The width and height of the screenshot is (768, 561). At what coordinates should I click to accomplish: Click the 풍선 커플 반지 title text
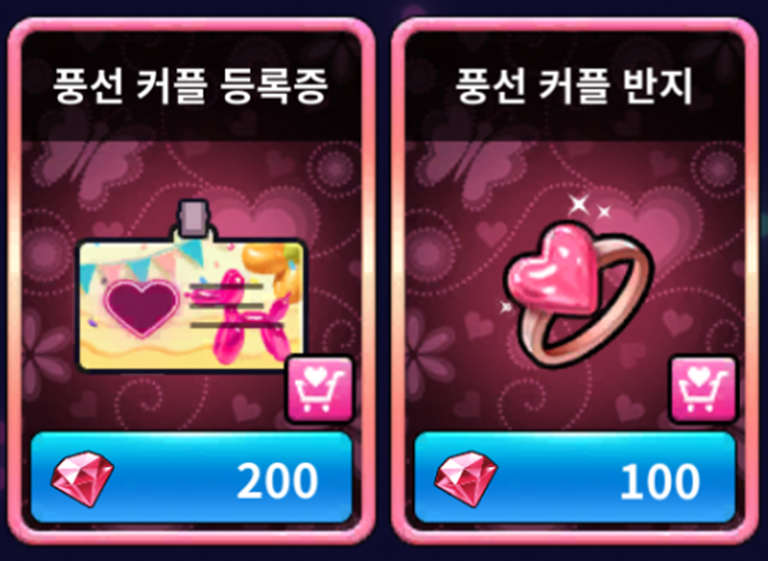coord(574,87)
